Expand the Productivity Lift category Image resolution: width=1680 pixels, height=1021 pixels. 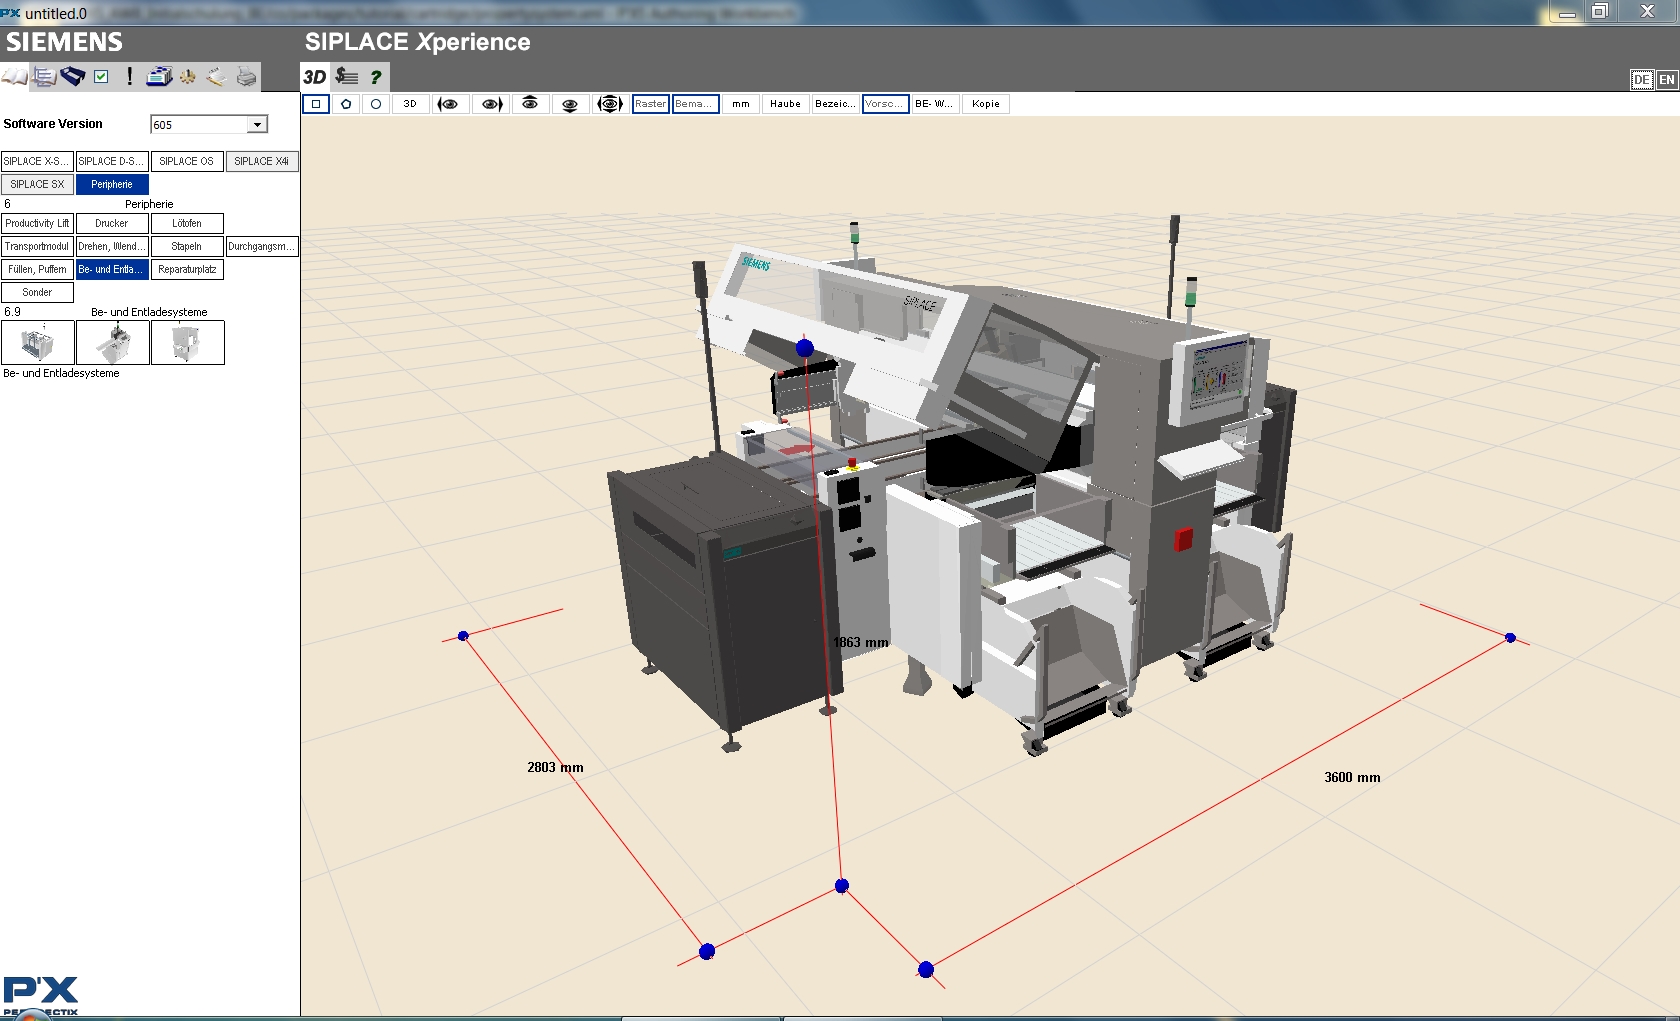(x=37, y=224)
